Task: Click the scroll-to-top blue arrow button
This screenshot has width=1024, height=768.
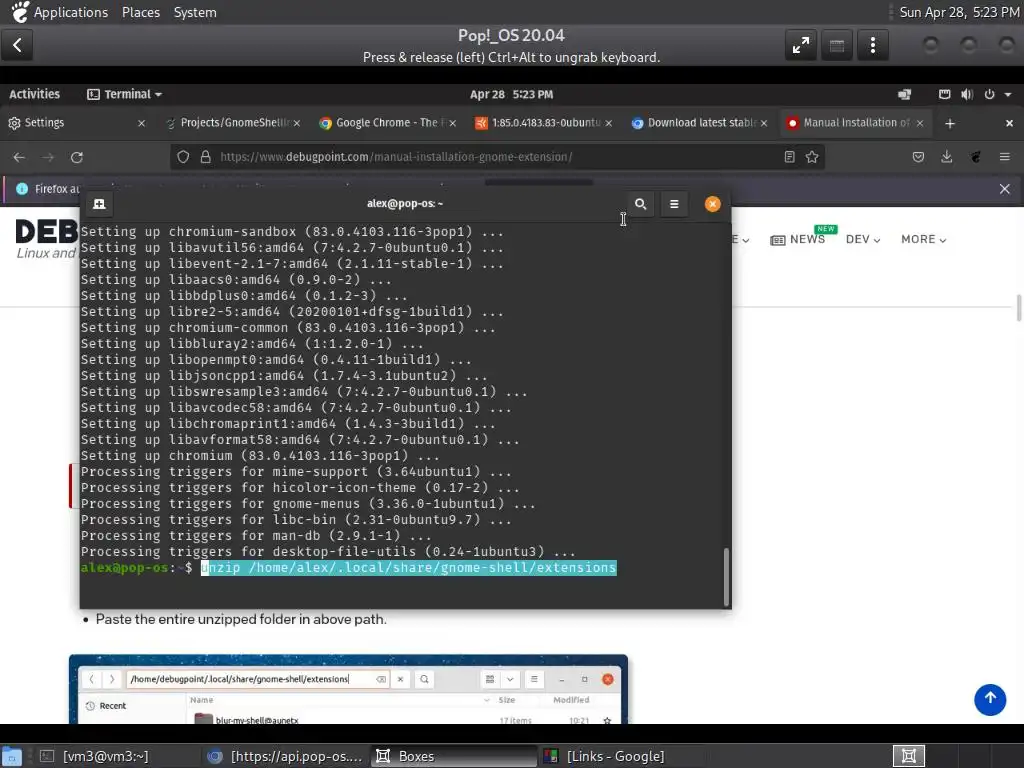Action: [990, 699]
